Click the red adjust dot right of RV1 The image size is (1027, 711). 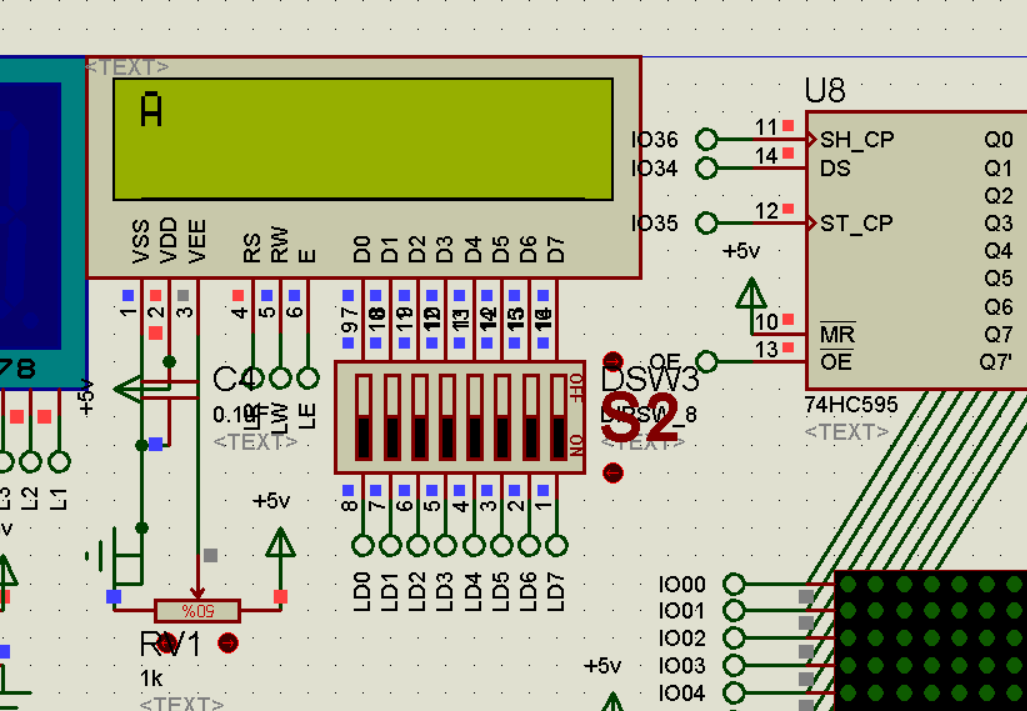click(228, 643)
